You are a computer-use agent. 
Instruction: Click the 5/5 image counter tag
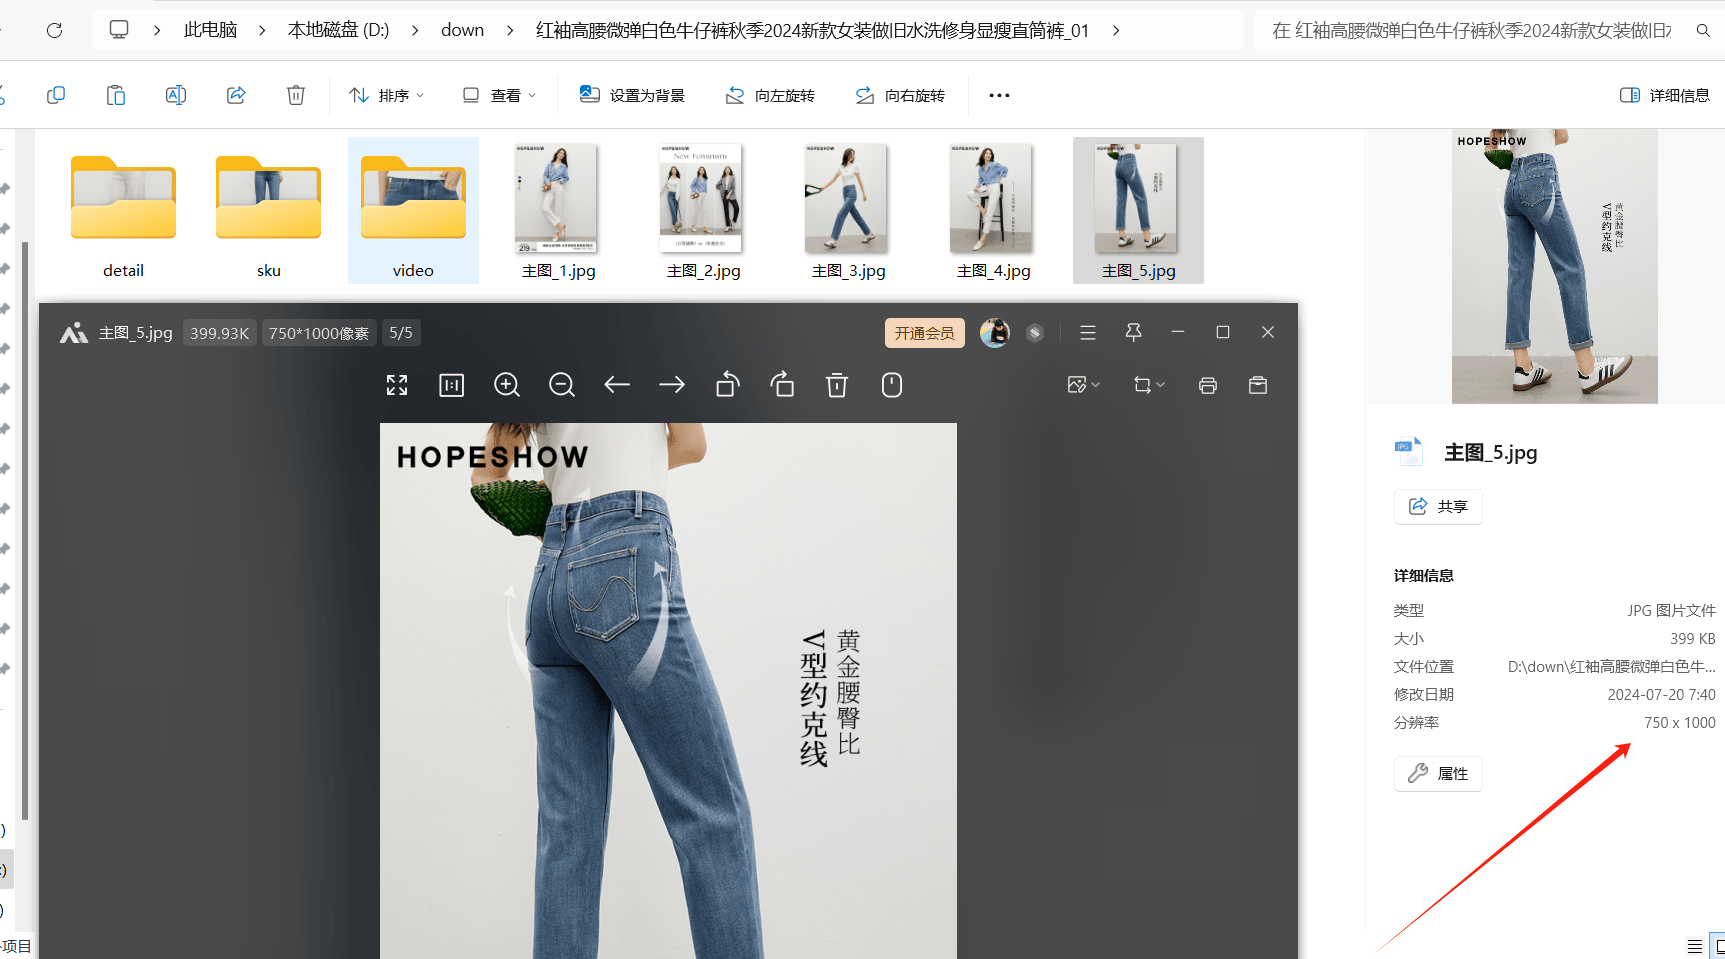click(x=401, y=333)
